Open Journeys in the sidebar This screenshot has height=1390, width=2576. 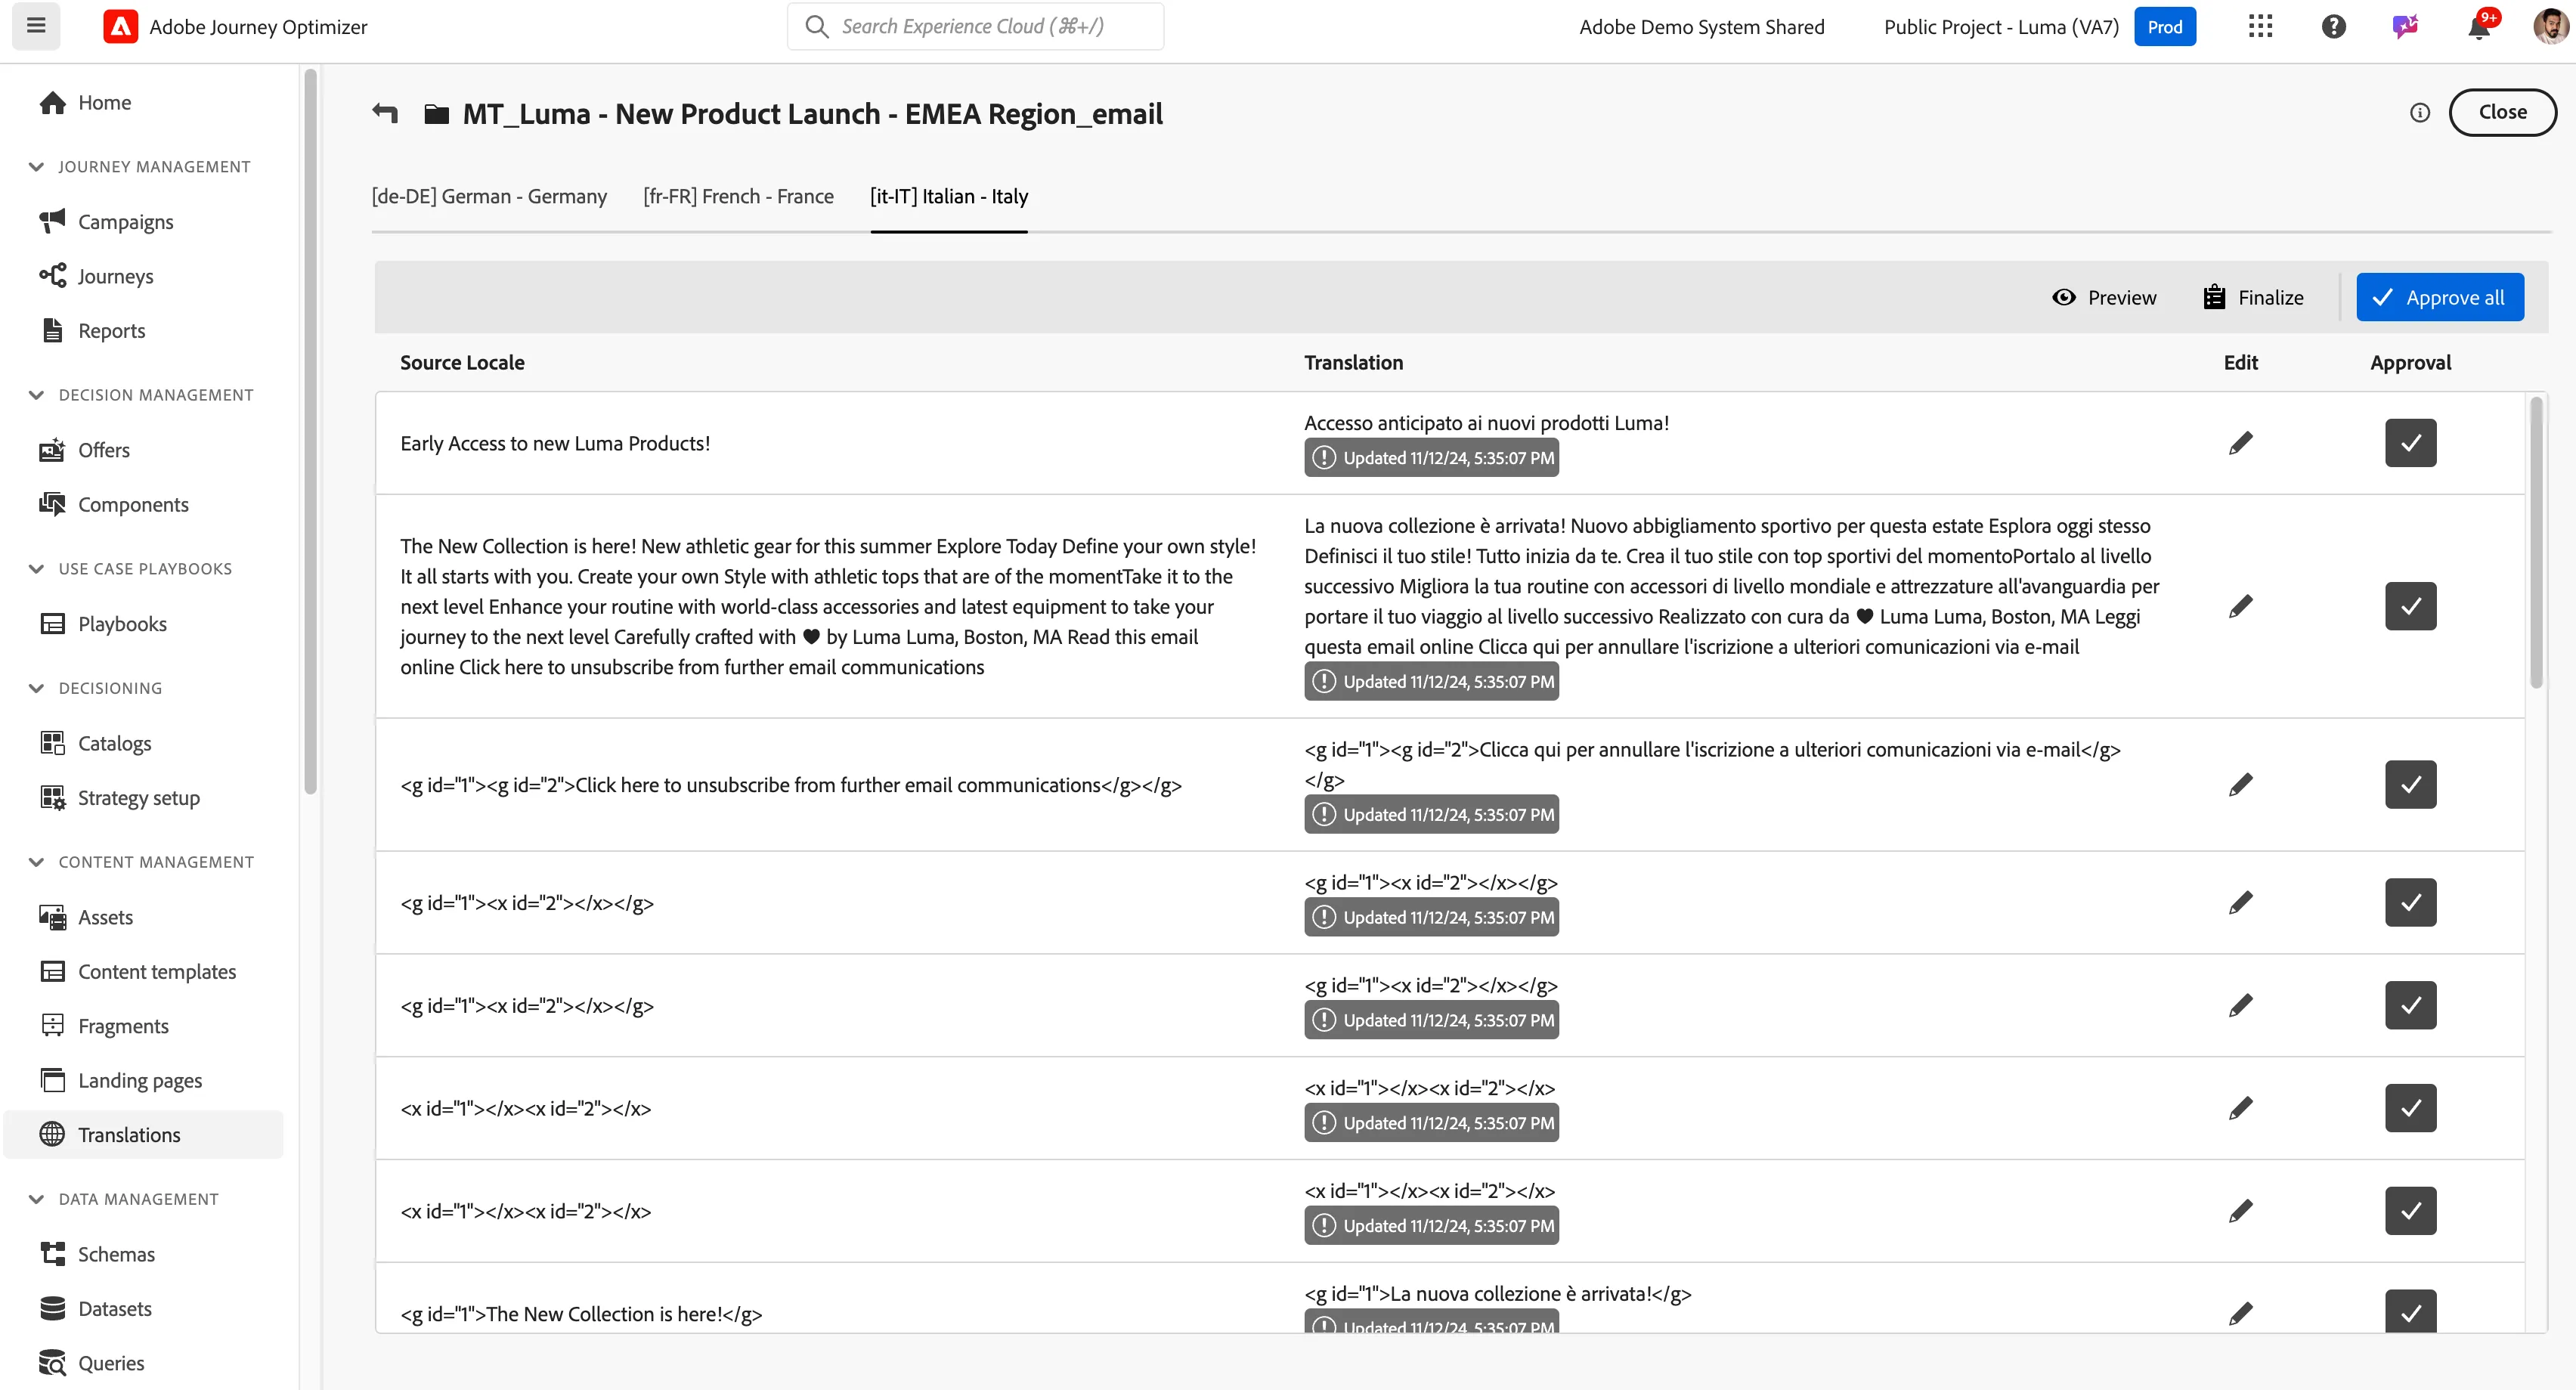(x=144, y=276)
